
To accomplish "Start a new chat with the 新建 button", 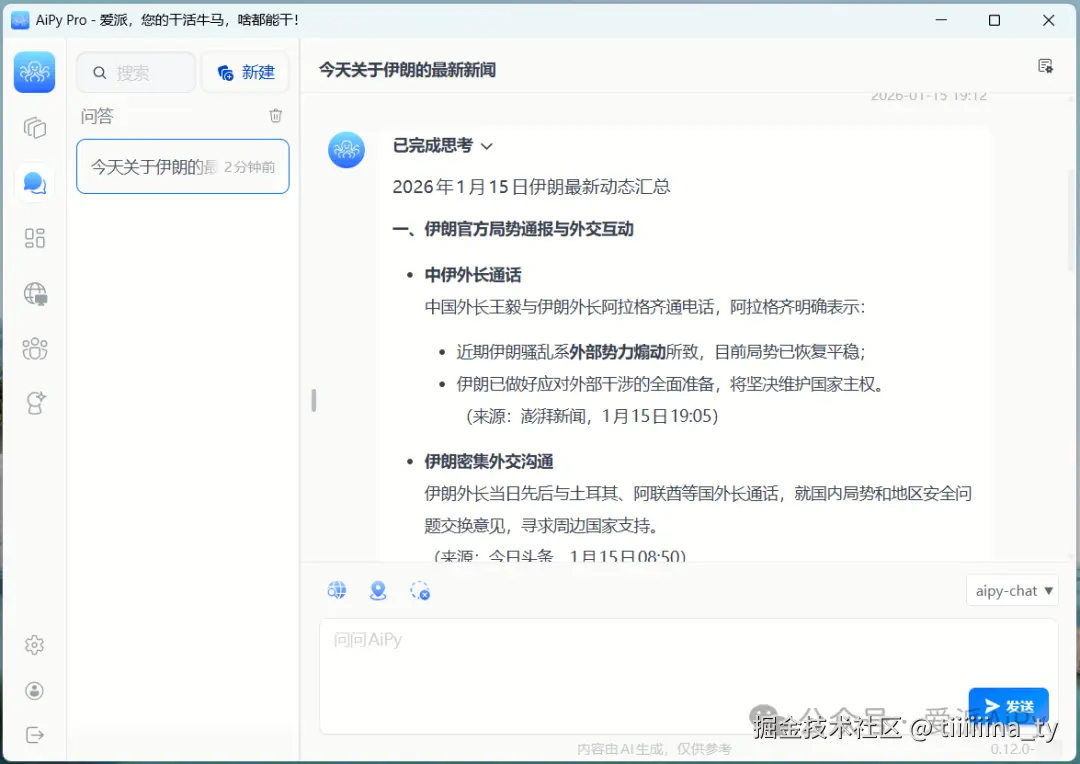I will [245, 72].
